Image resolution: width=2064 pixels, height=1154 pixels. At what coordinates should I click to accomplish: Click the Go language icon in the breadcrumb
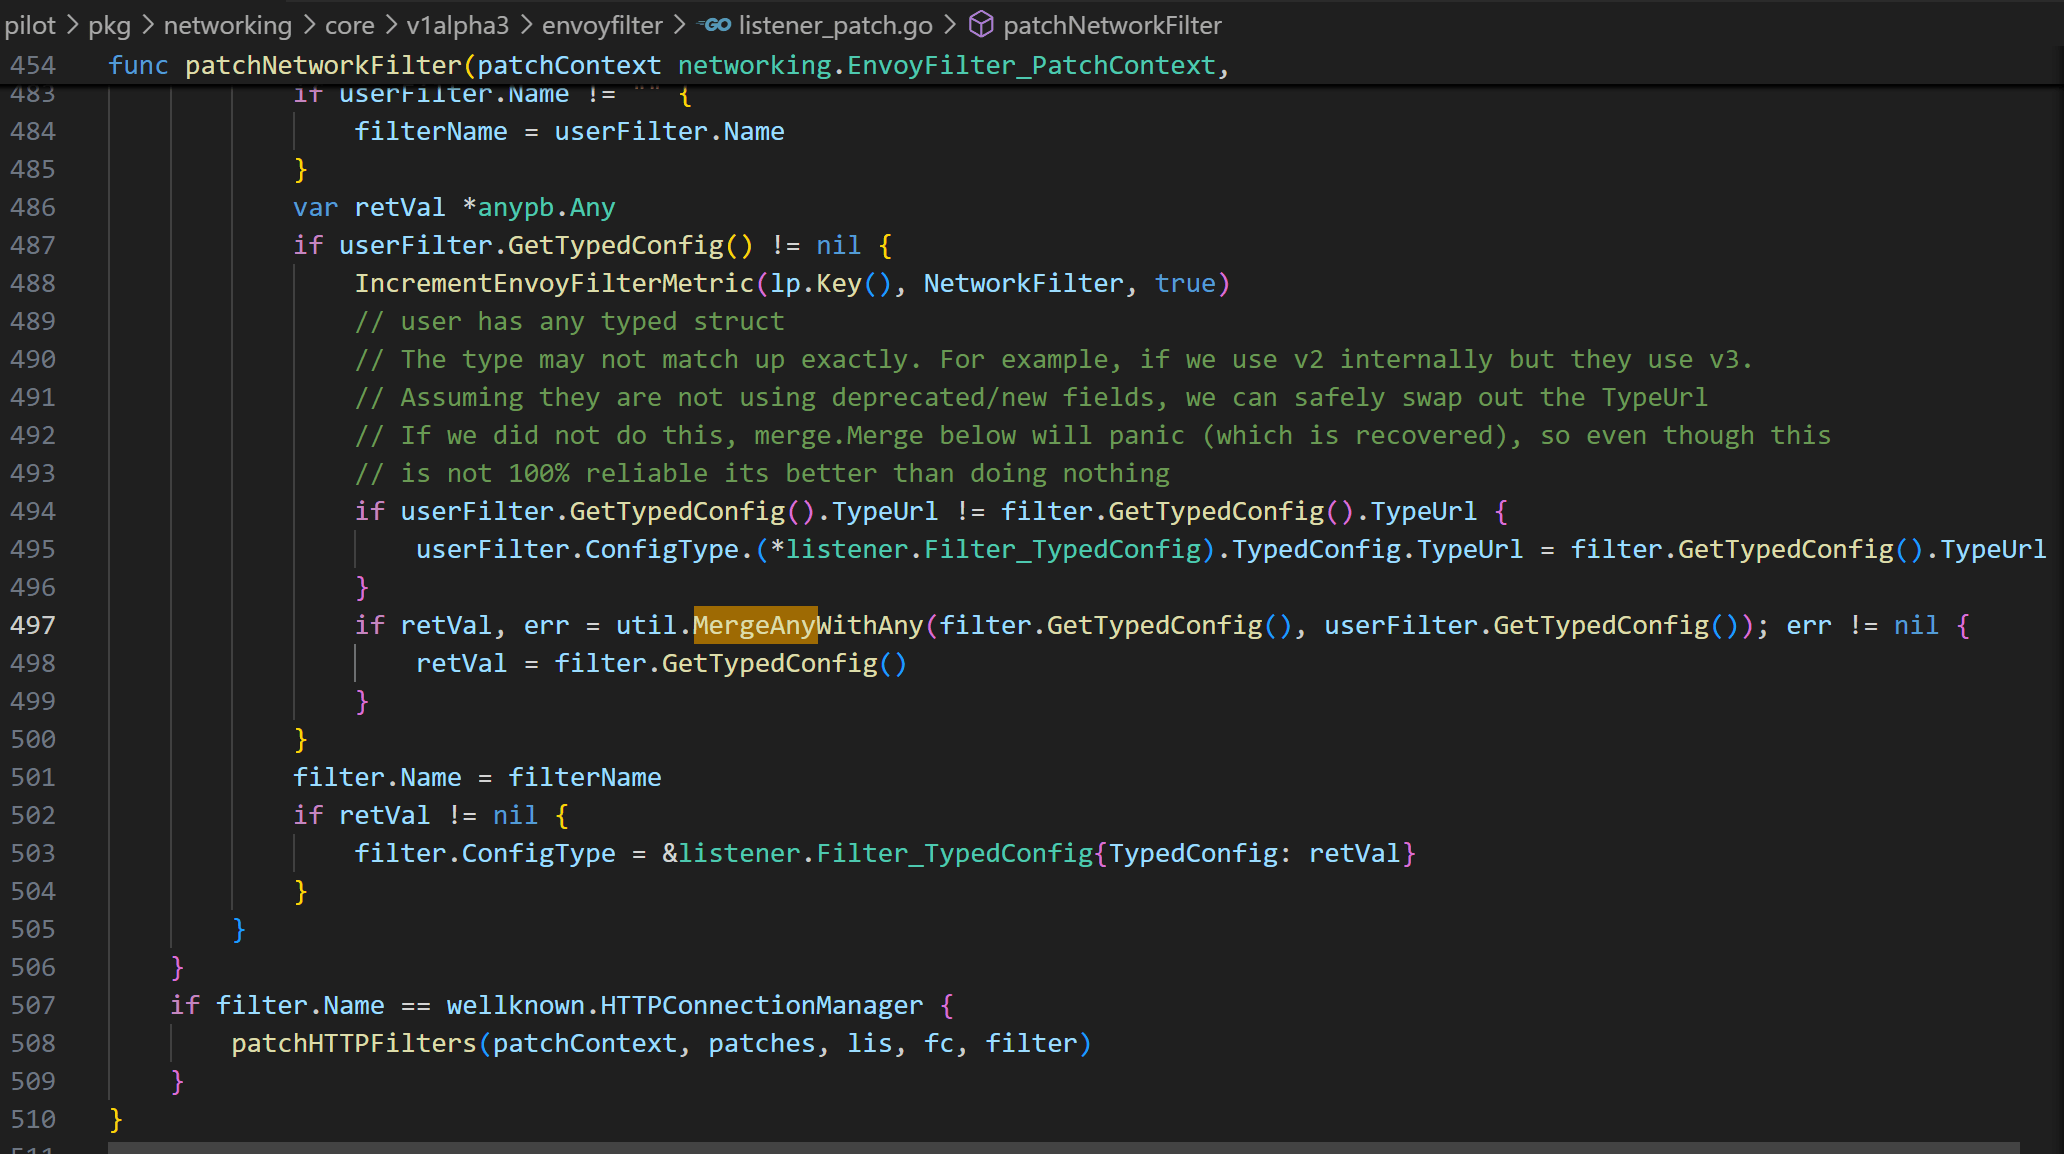click(x=716, y=25)
